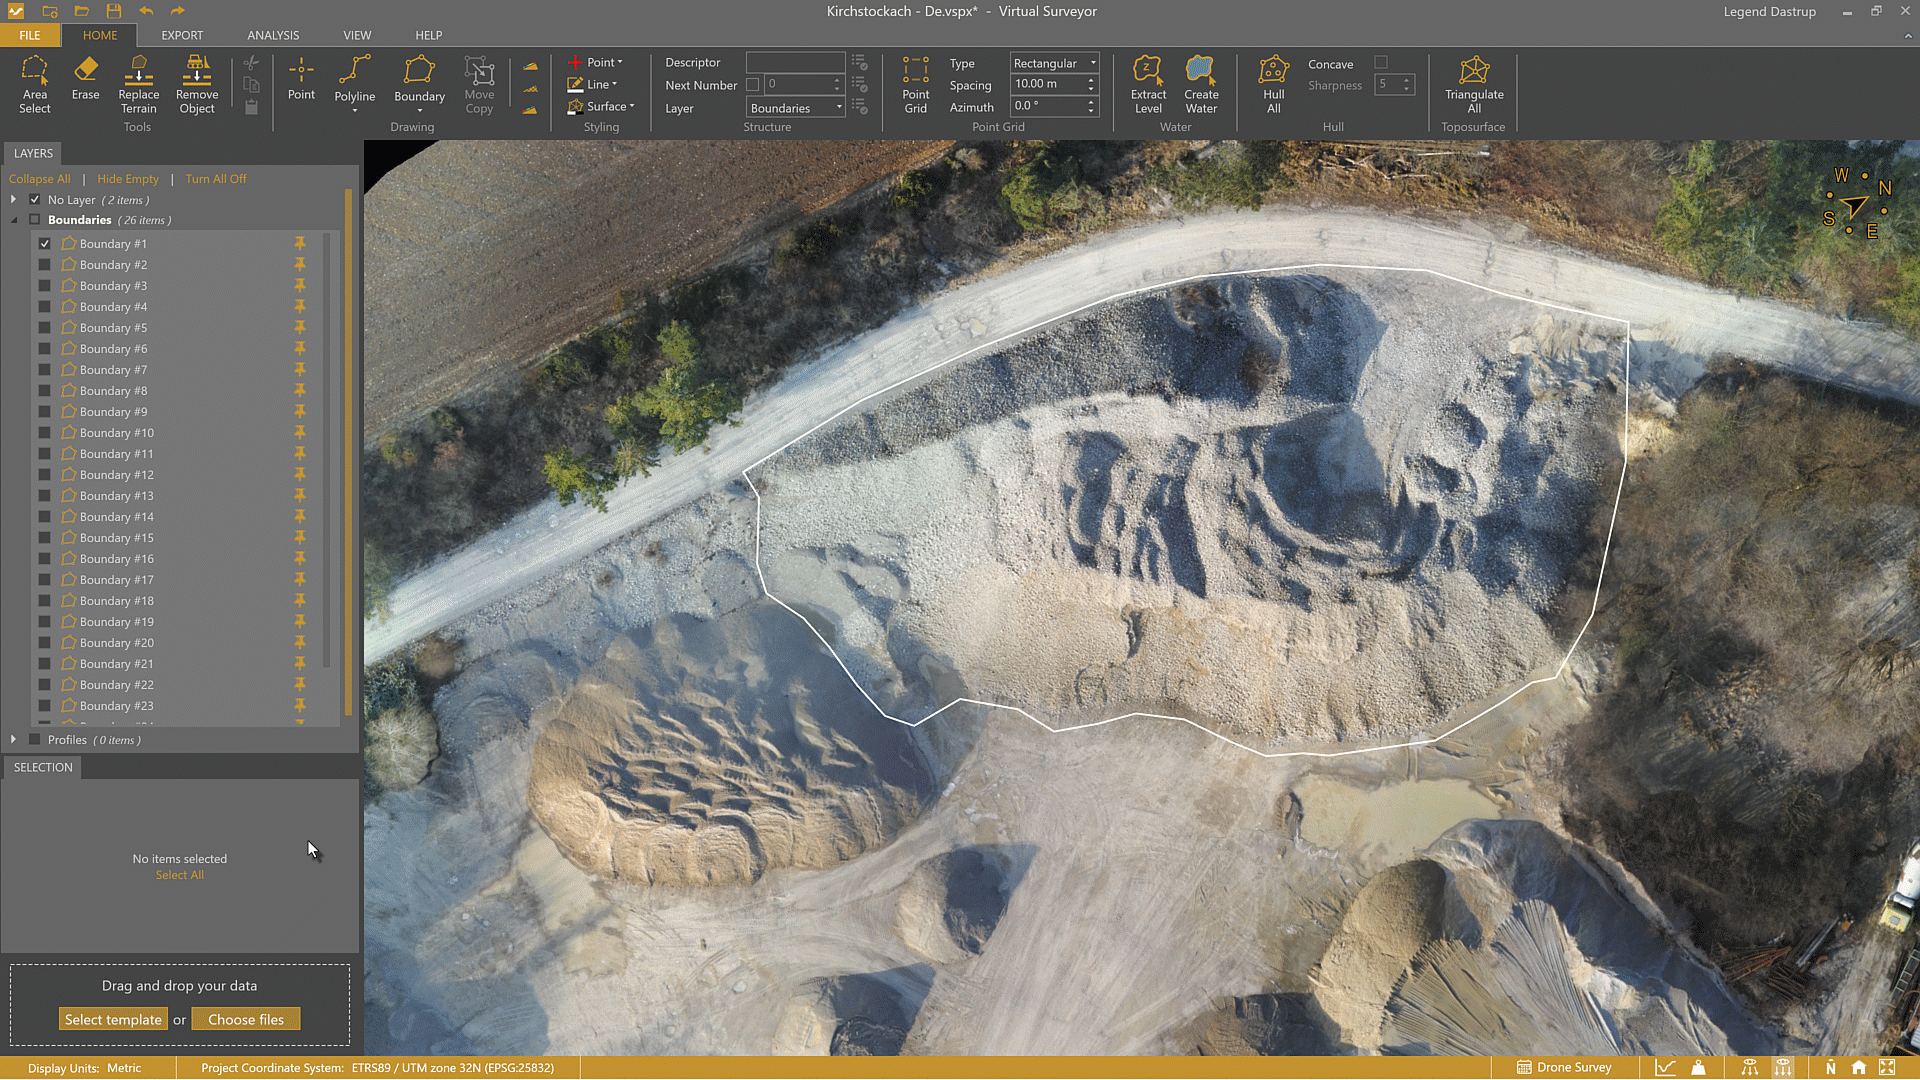Viewport: 1920px width, 1080px height.
Task: Switch to the ANALYSIS ribbon tab
Action: [272, 35]
